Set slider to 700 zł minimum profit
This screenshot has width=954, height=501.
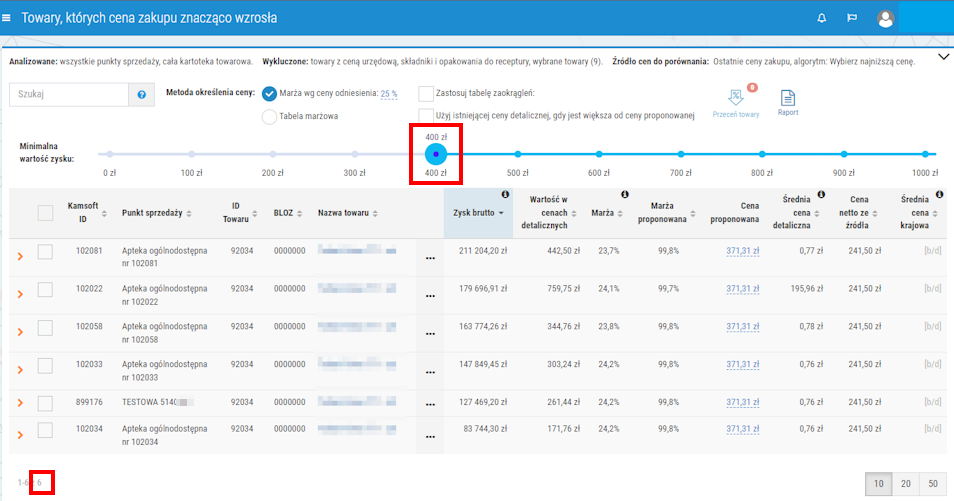click(x=681, y=154)
